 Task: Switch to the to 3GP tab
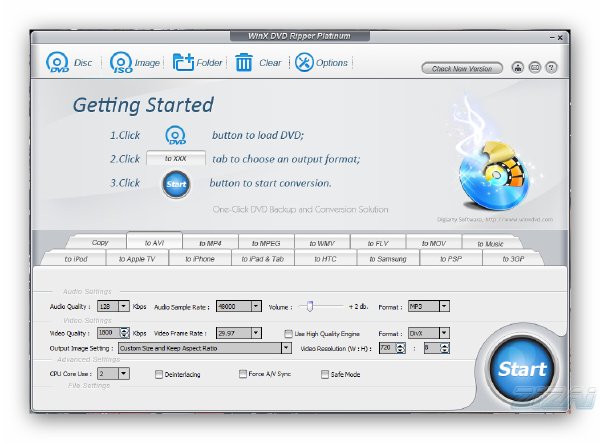coord(513,259)
